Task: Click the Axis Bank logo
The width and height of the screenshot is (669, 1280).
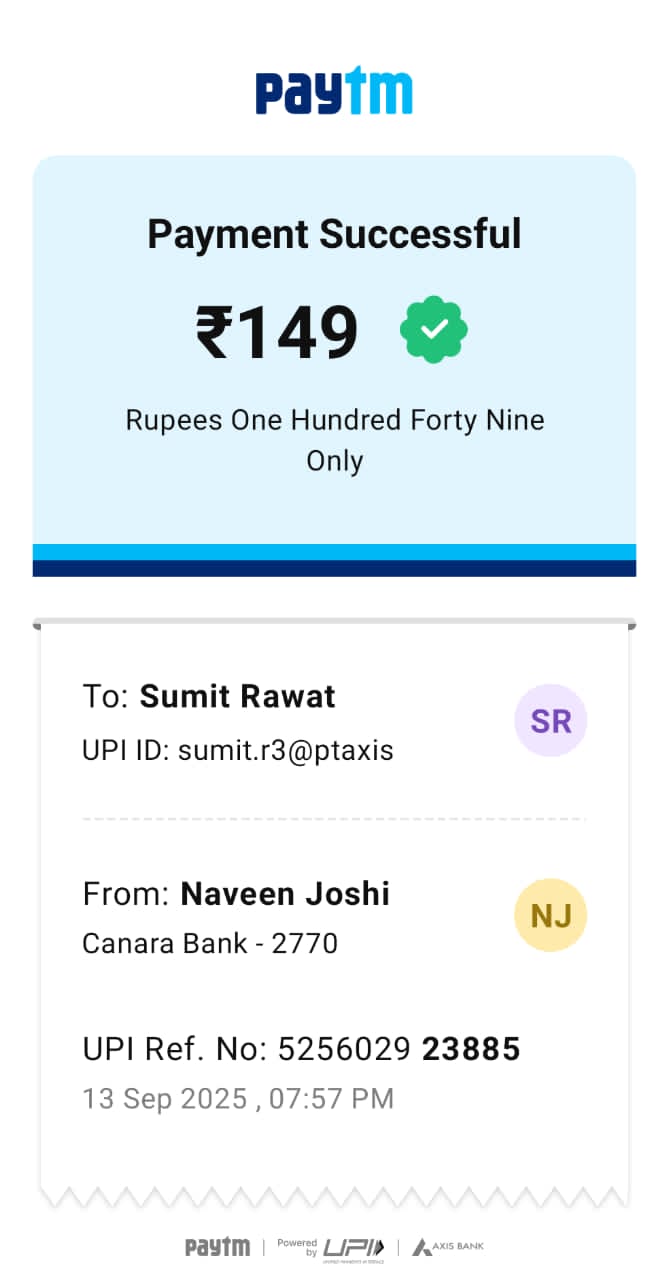Action: click(x=449, y=1246)
